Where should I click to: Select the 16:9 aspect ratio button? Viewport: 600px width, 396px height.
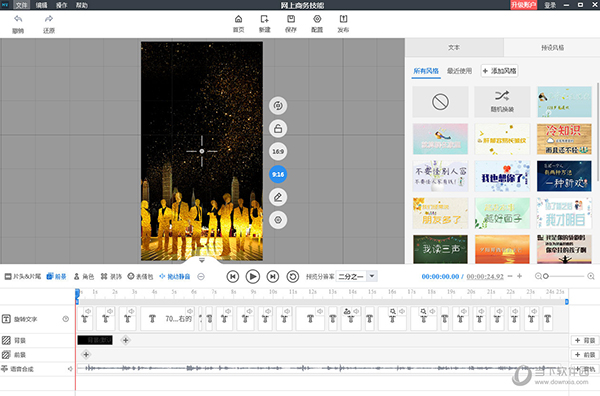[x=278, y=152]
